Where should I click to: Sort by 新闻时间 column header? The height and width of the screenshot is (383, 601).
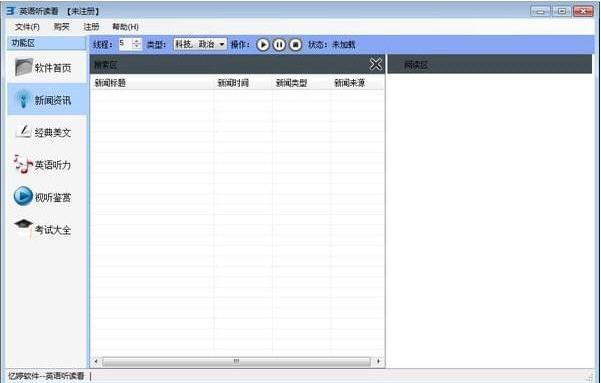pyautogui.click(x=243, y=83)
